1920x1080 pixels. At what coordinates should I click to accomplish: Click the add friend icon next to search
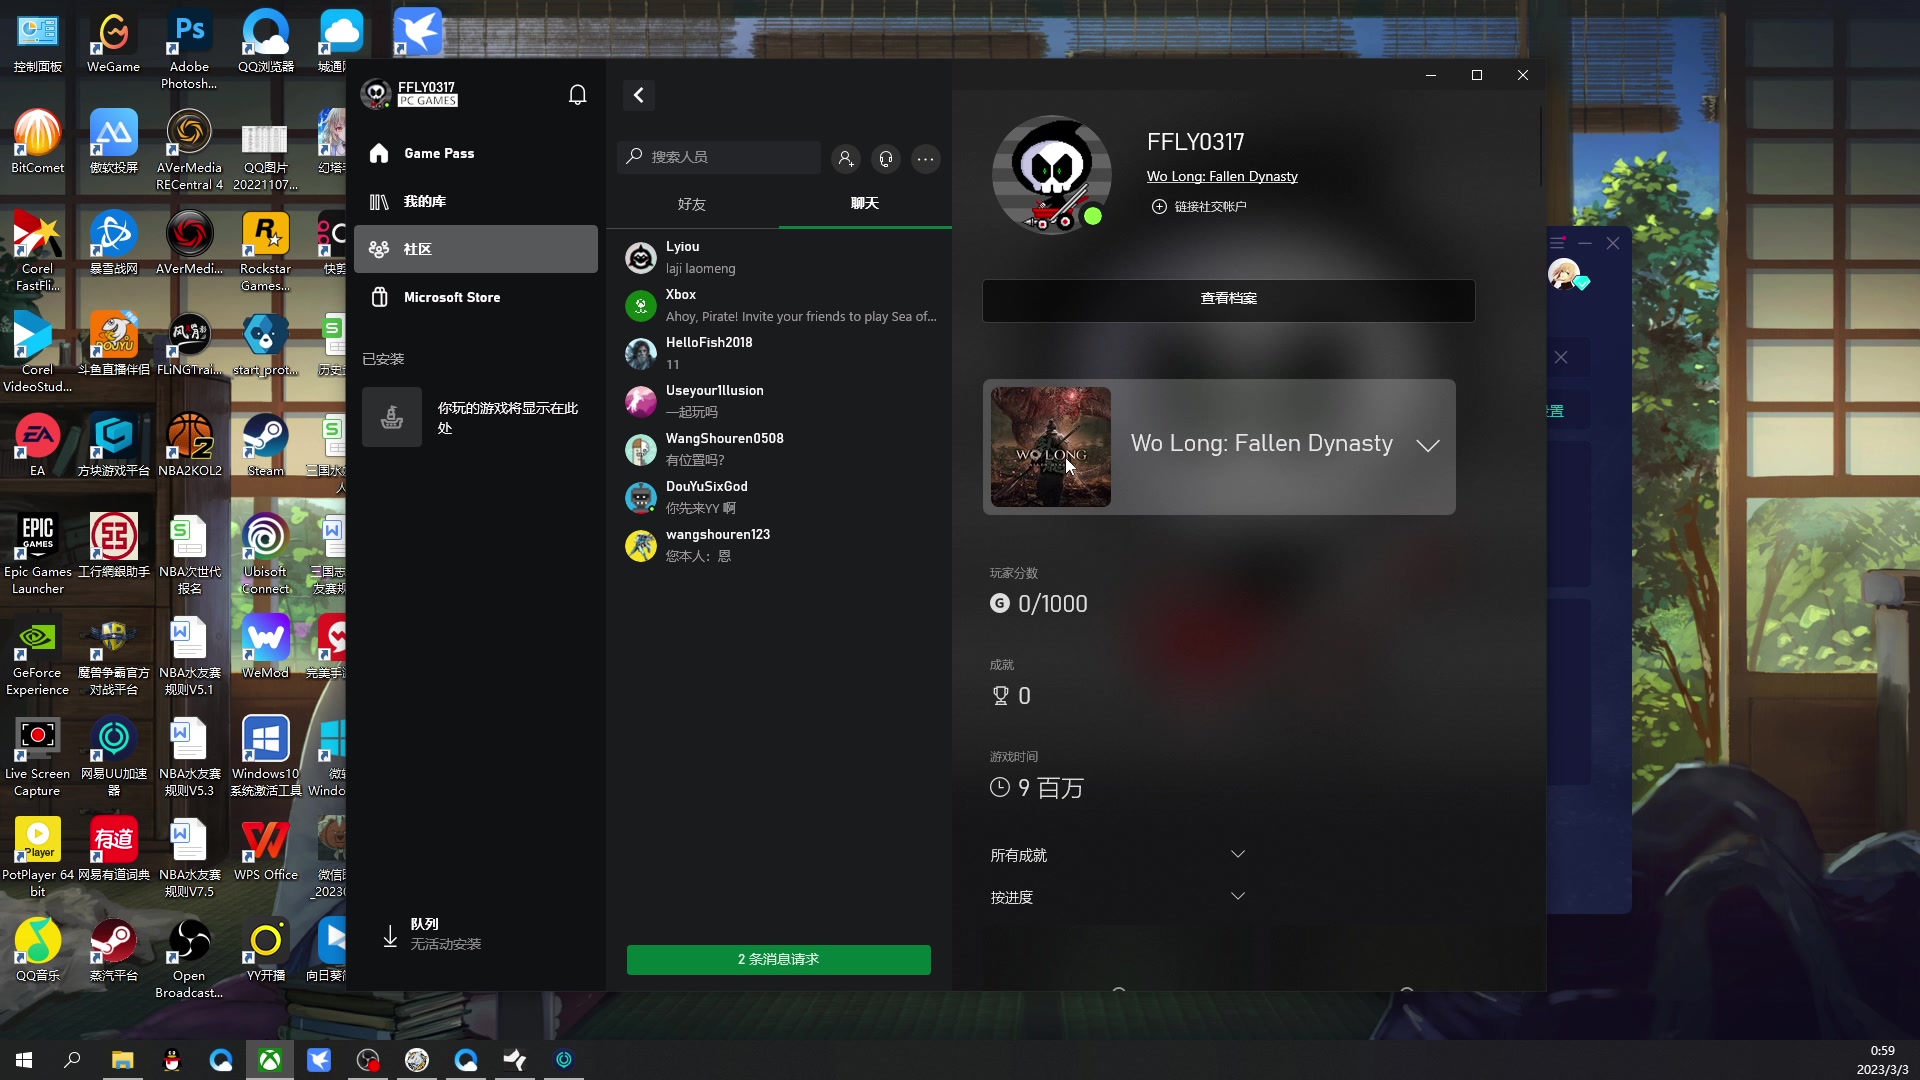click(845, 158)
